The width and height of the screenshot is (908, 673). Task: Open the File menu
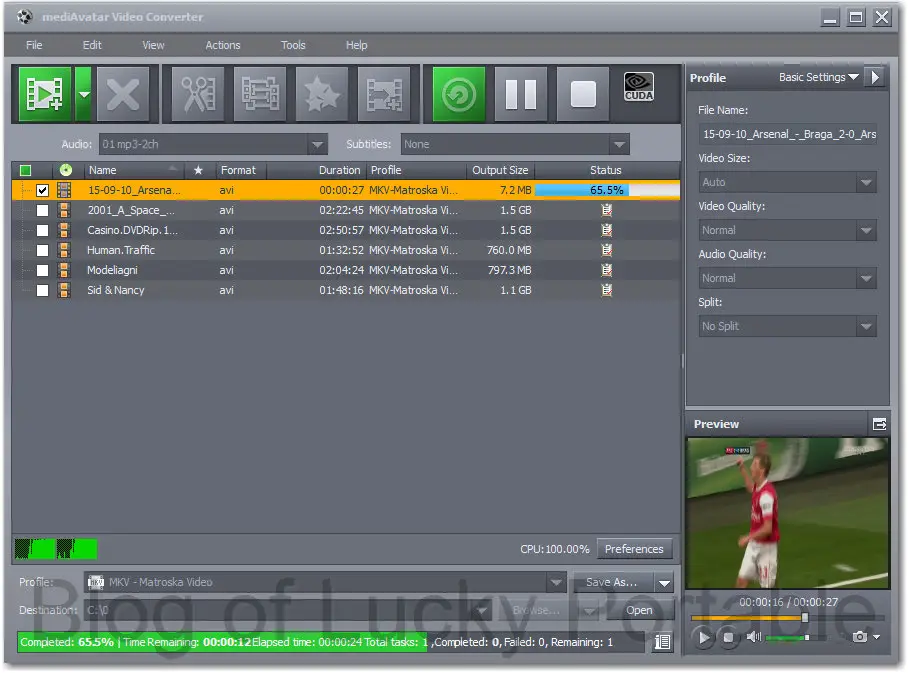(34, 45)
